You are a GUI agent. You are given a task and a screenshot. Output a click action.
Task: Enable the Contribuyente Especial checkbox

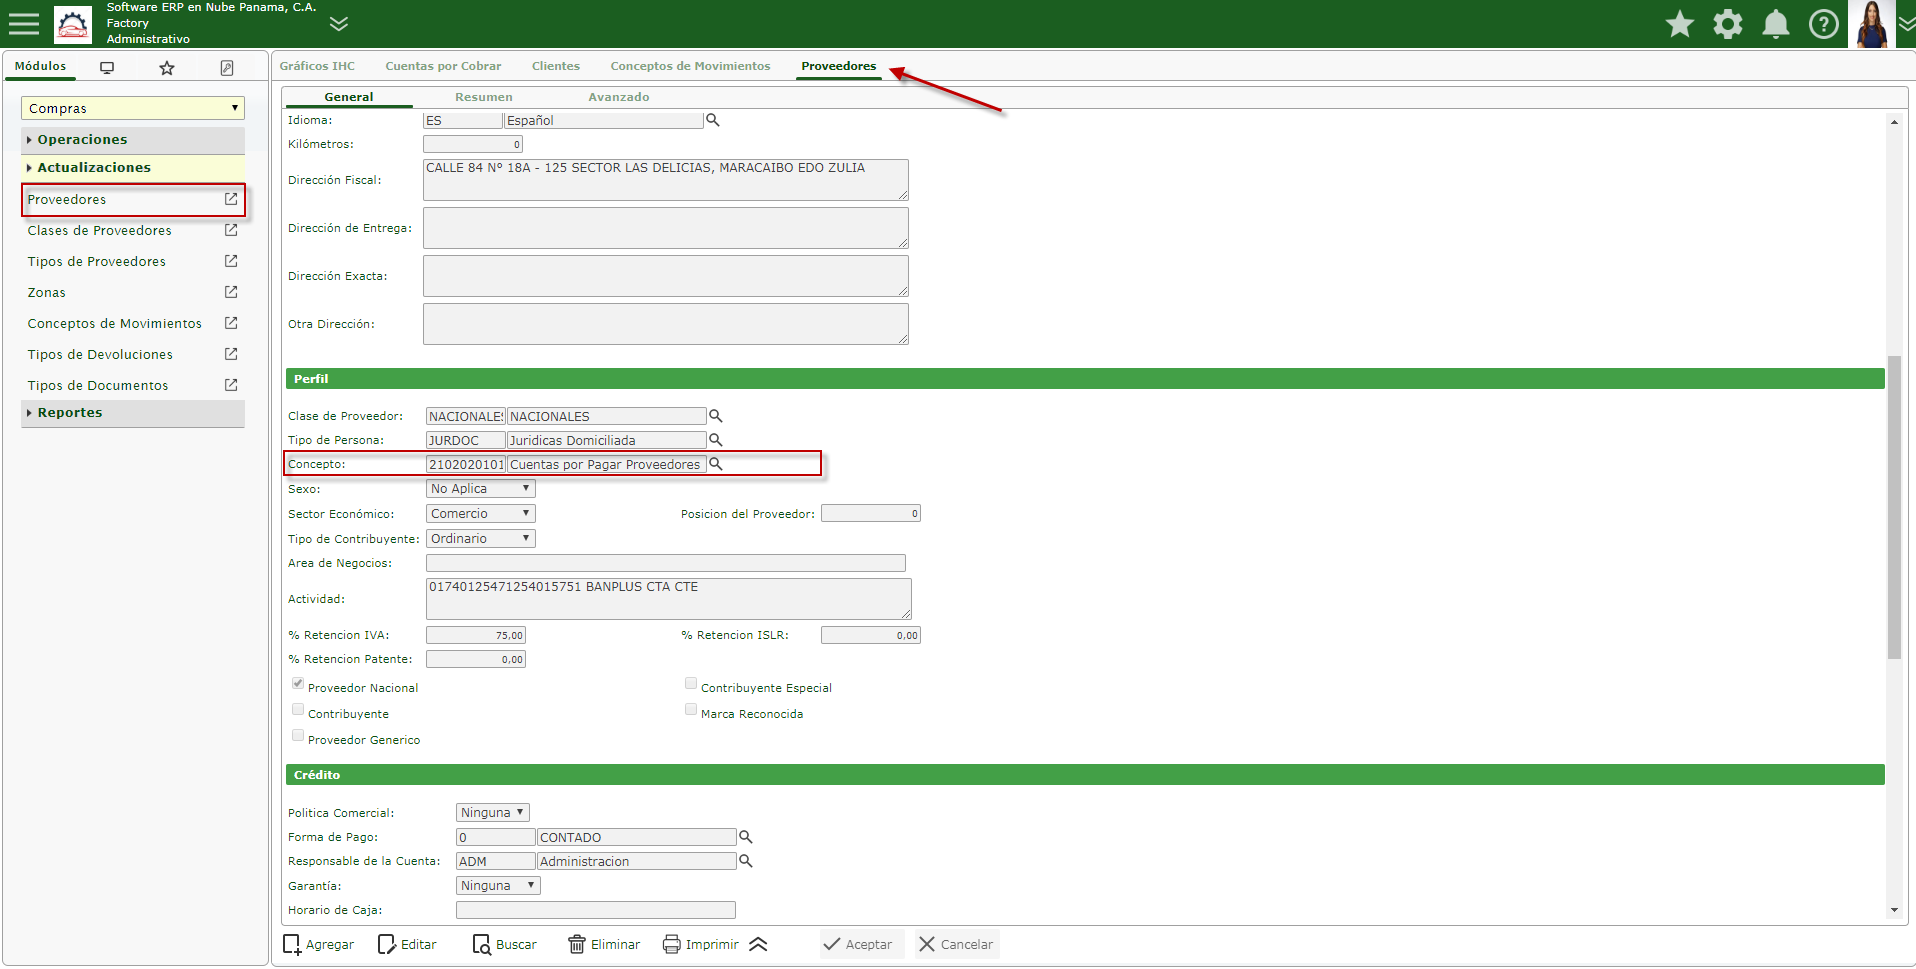tap(691, 684)
